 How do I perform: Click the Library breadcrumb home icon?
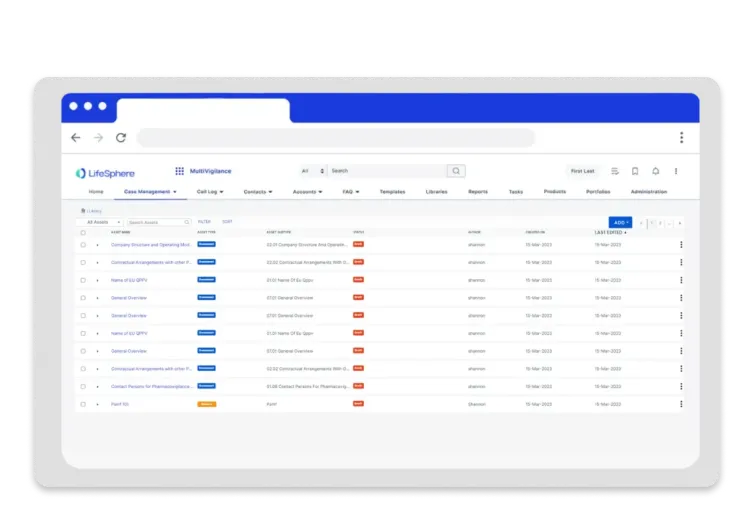[x=83, y=210]
